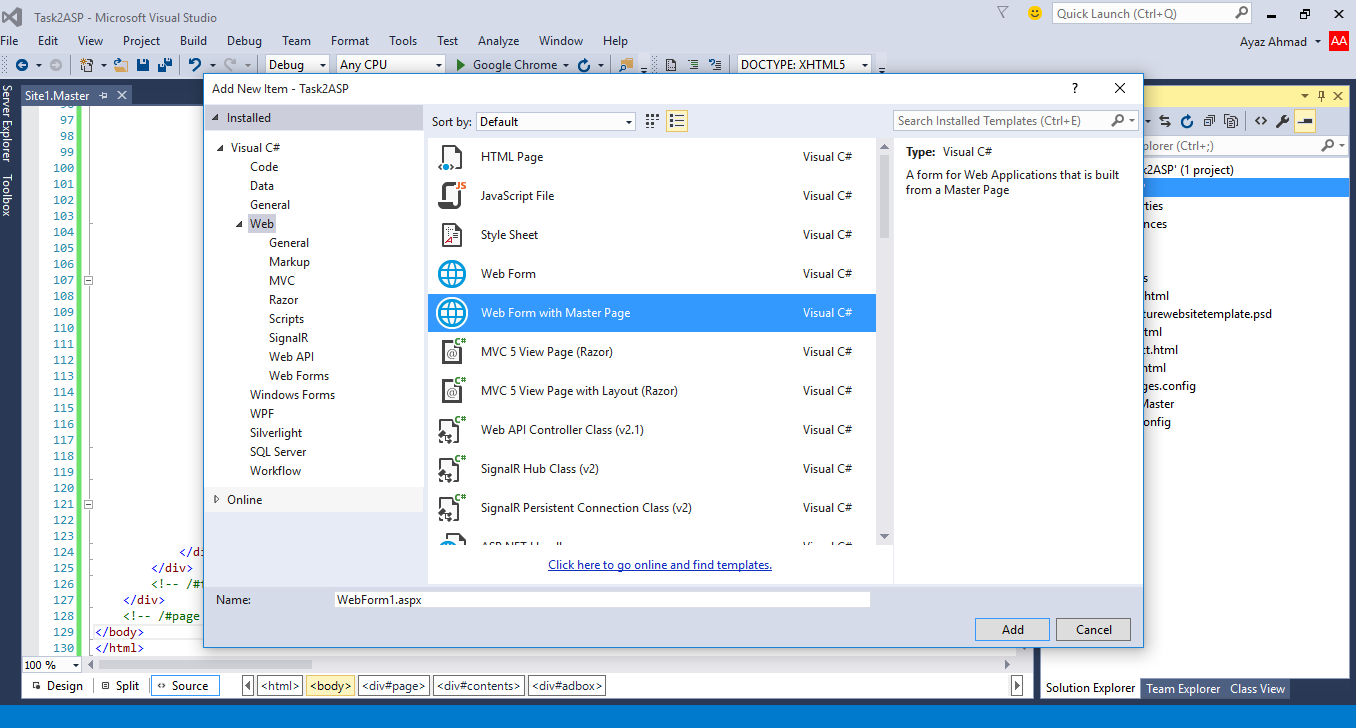Click the Add button in dialog
The height and width of the screenshot is (728, 1356).
1013,629
